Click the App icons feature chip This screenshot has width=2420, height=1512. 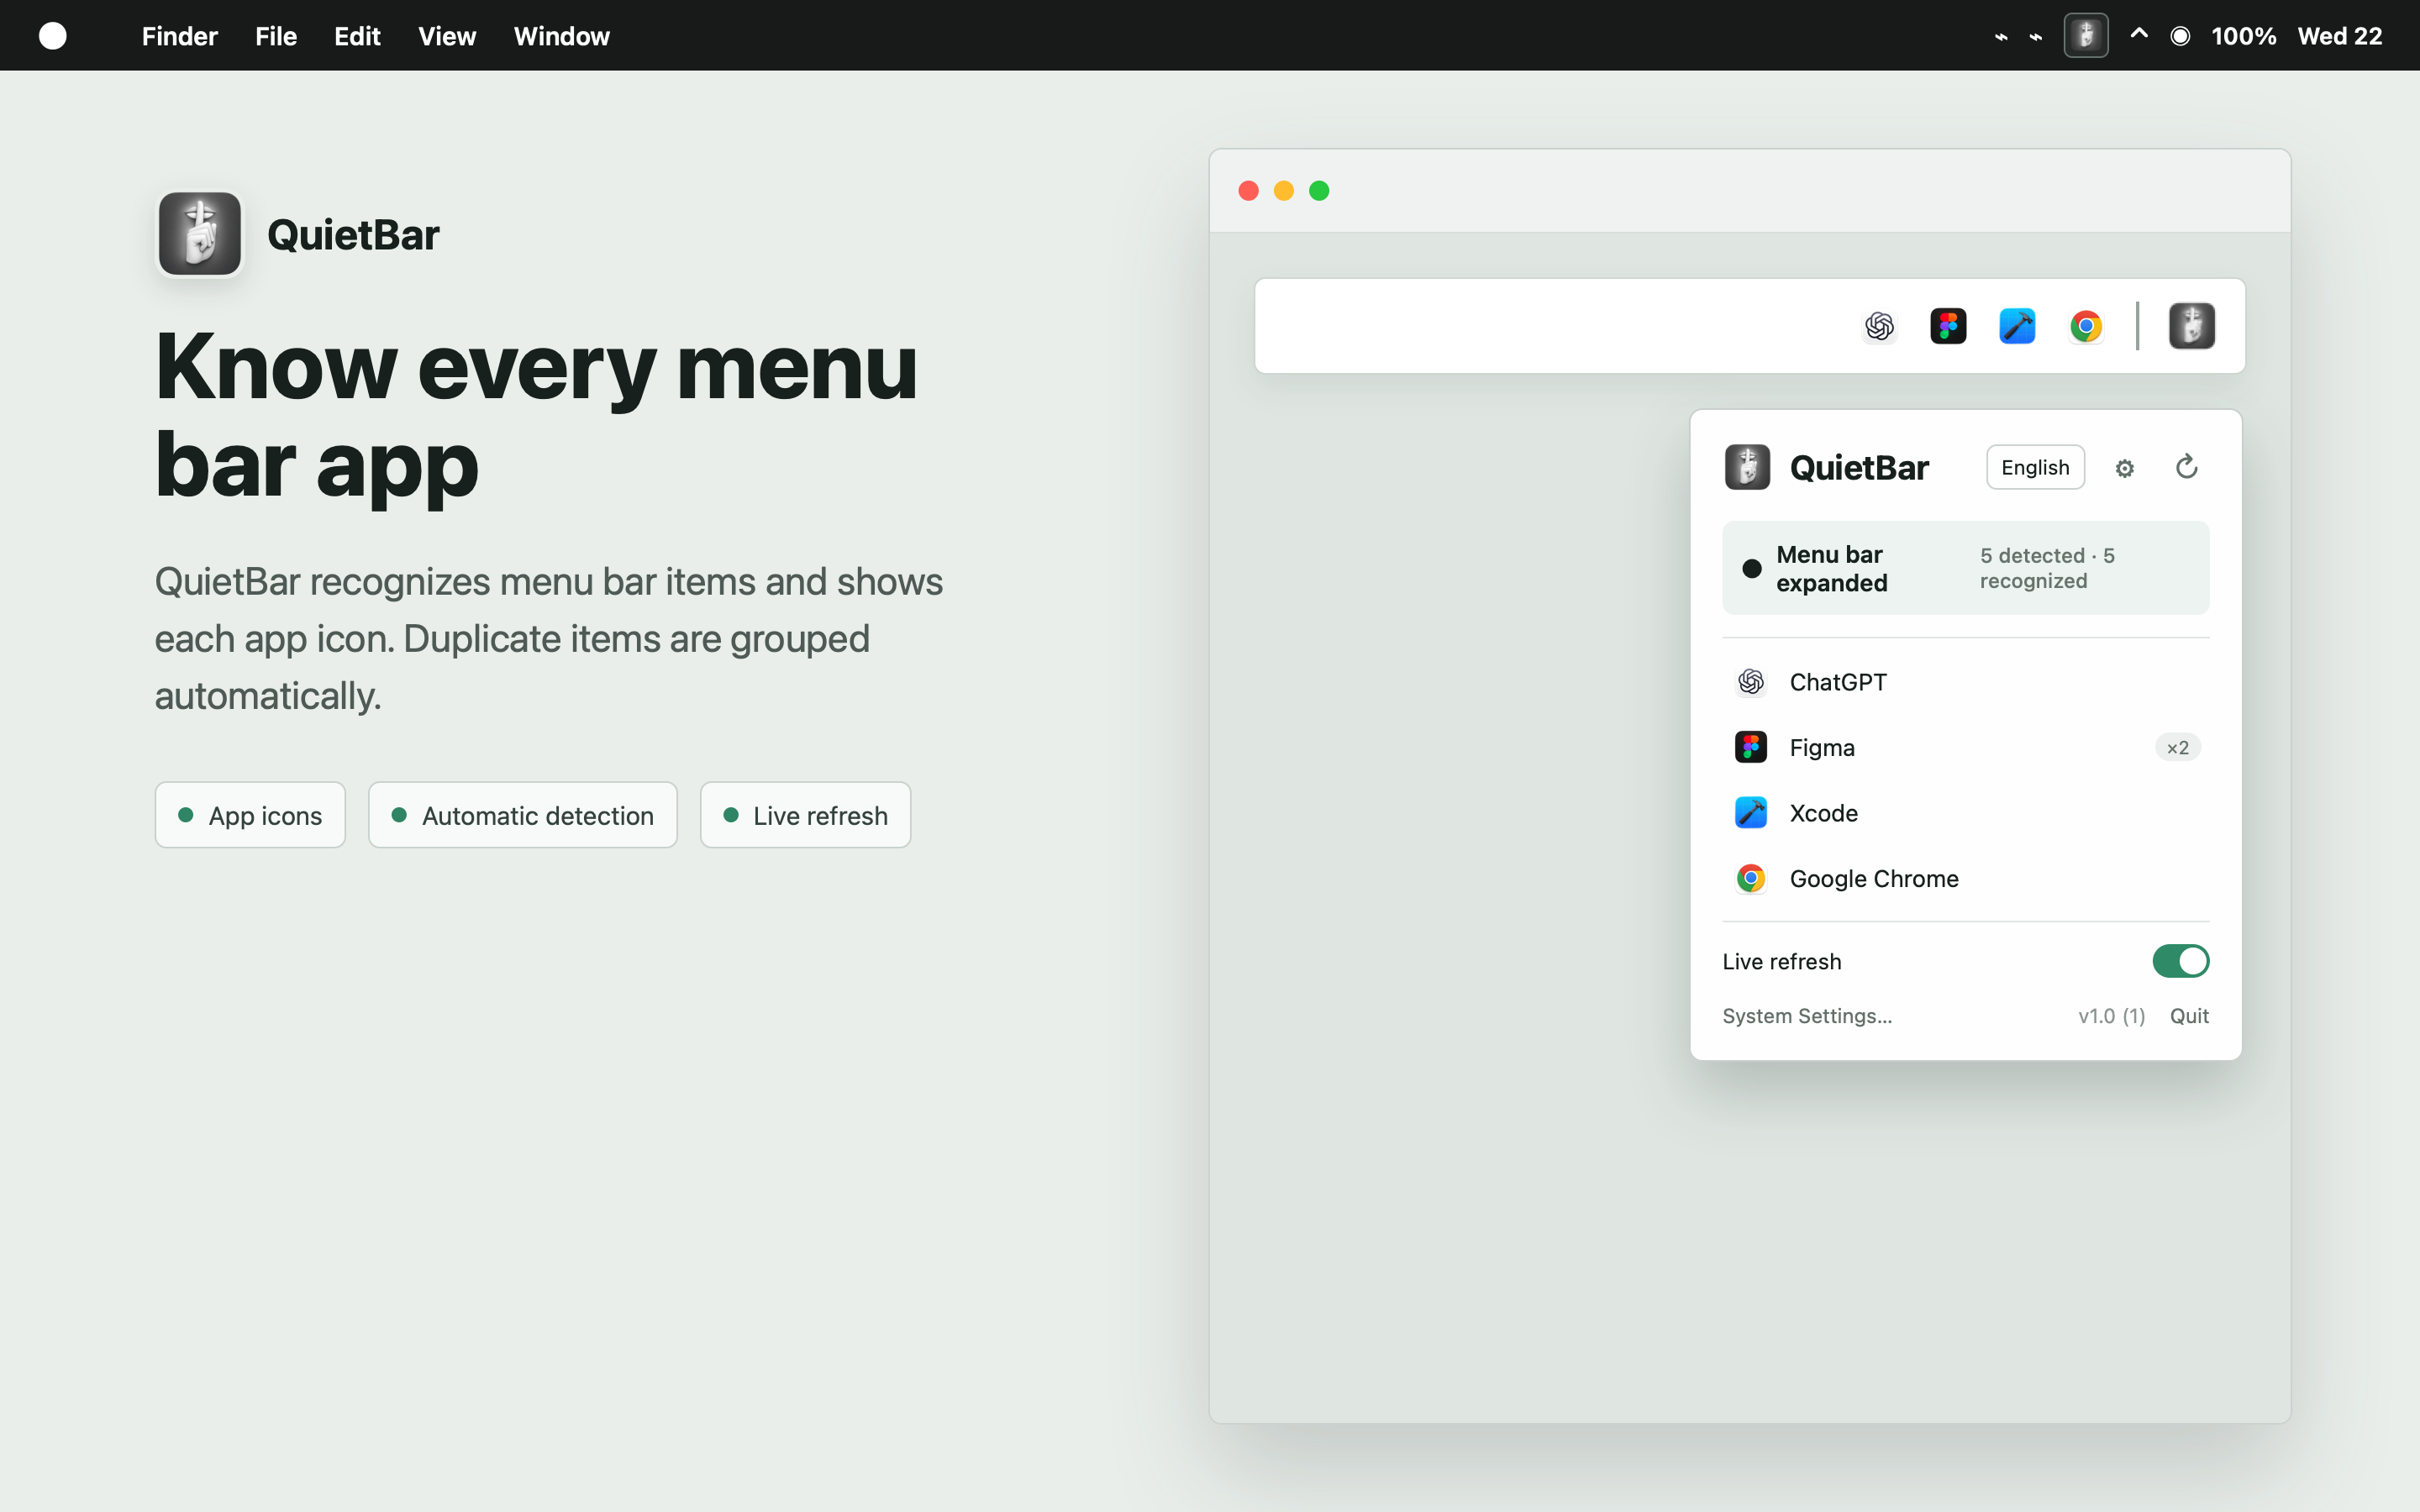click(250, 815)
